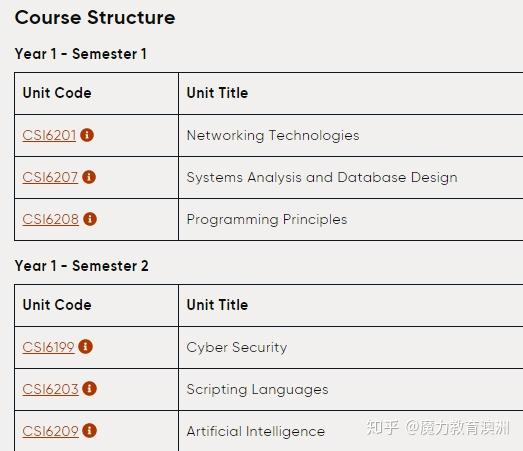Open the CSI6208 unit code link
Image resolution: width=523 pixels, height=451 pixels.
coord(51,220)
